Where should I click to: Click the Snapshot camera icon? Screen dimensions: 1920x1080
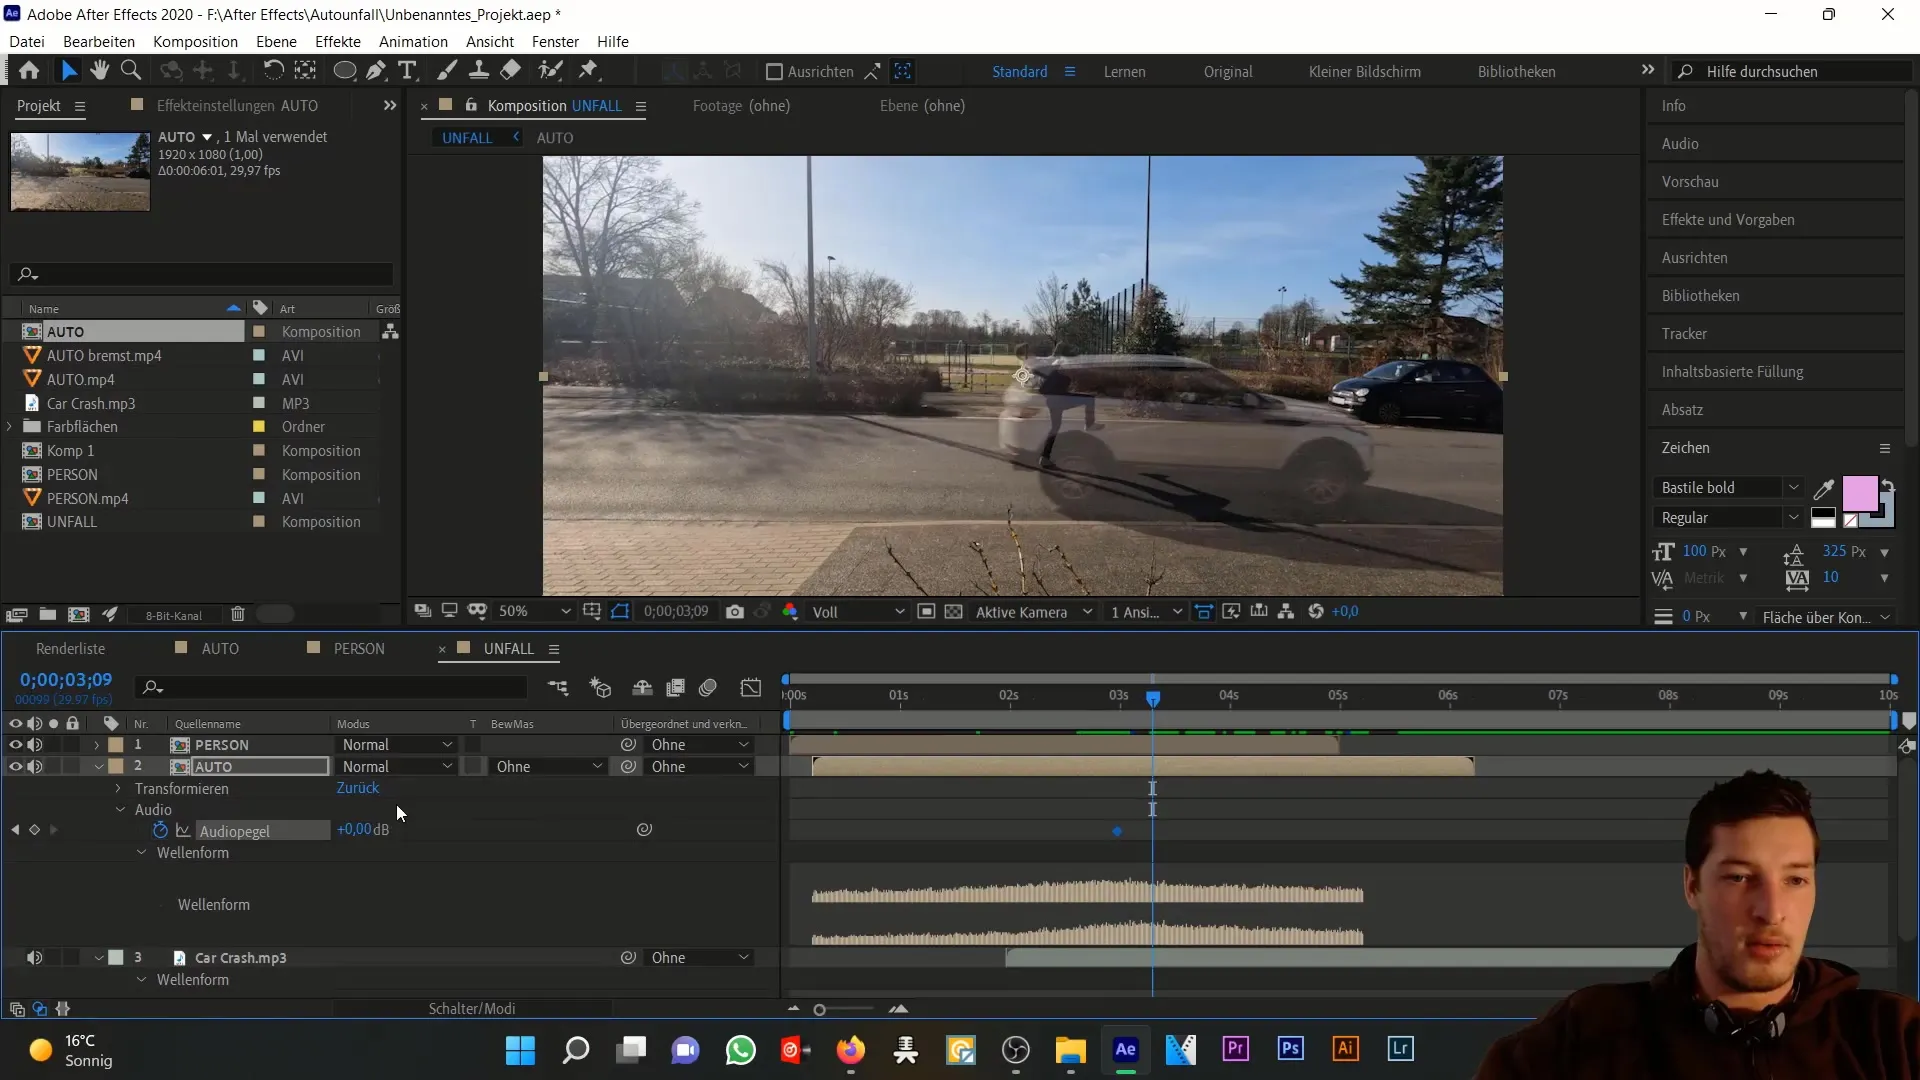pos(735,612)
